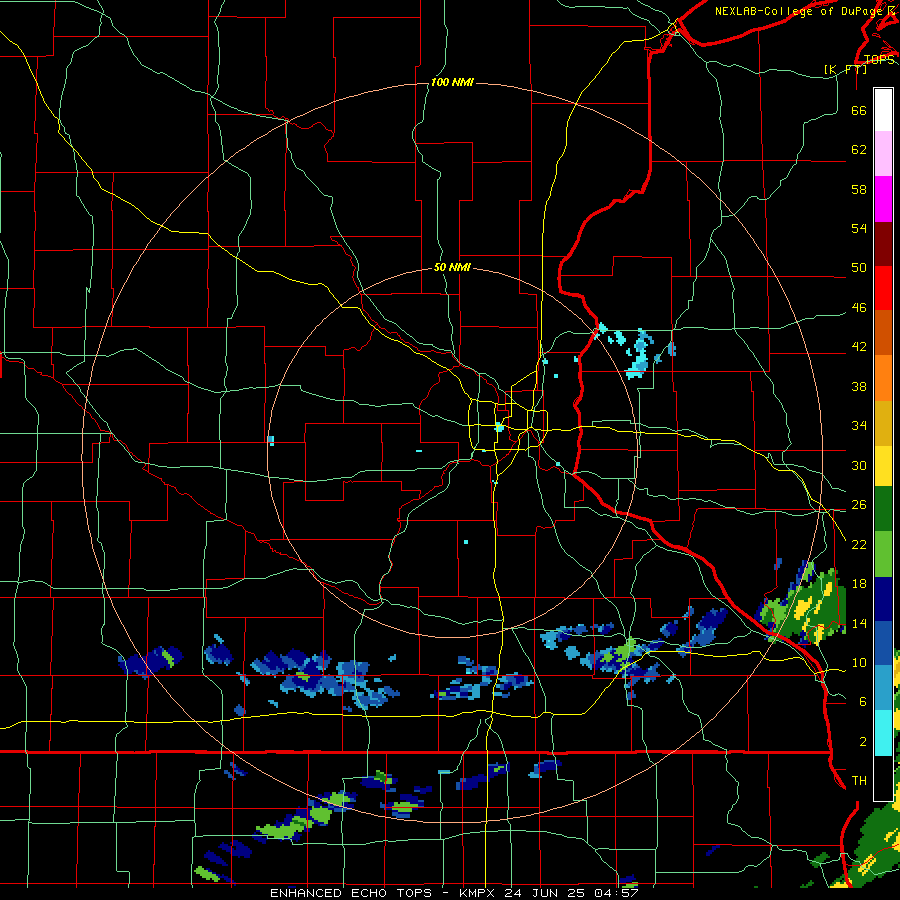Click the cyan legend swatch

coord(883,733)
